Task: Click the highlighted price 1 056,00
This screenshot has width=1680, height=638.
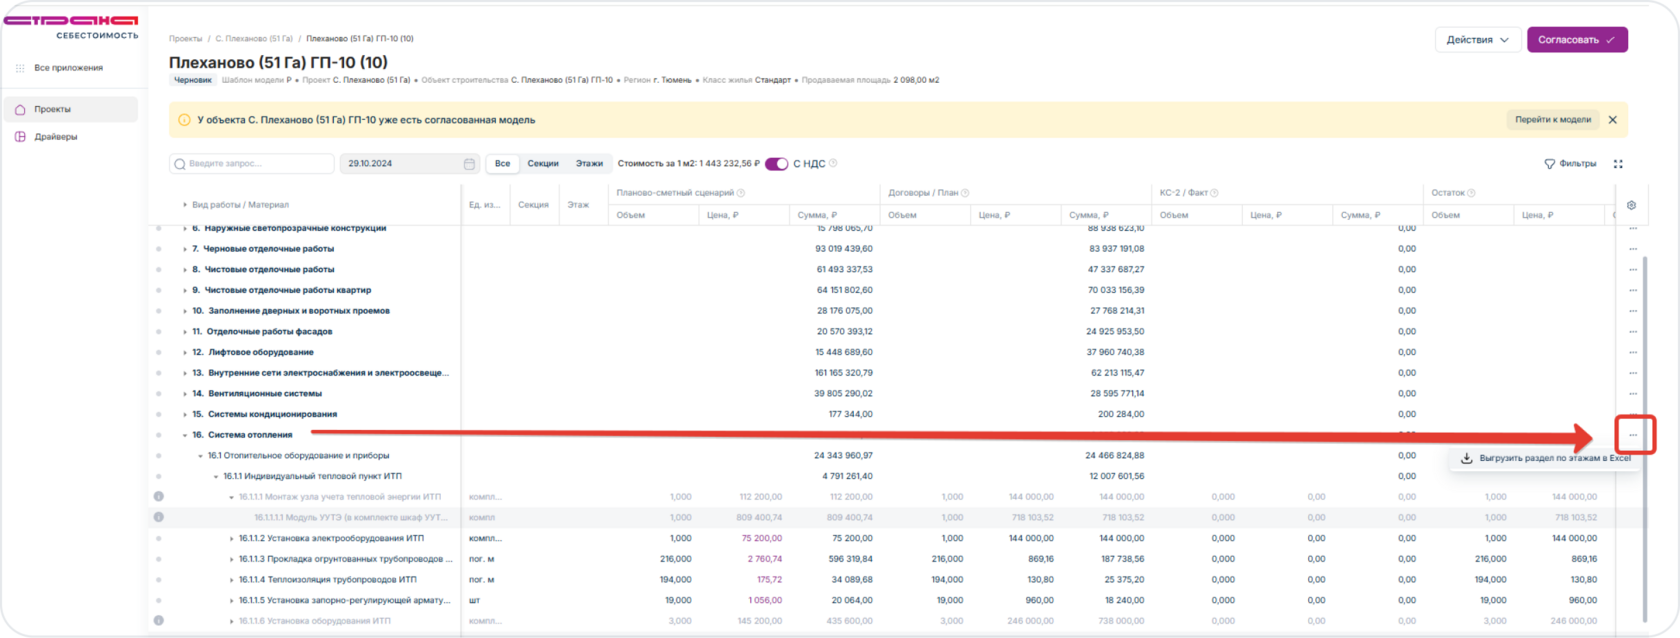Action: click(765, 601)
